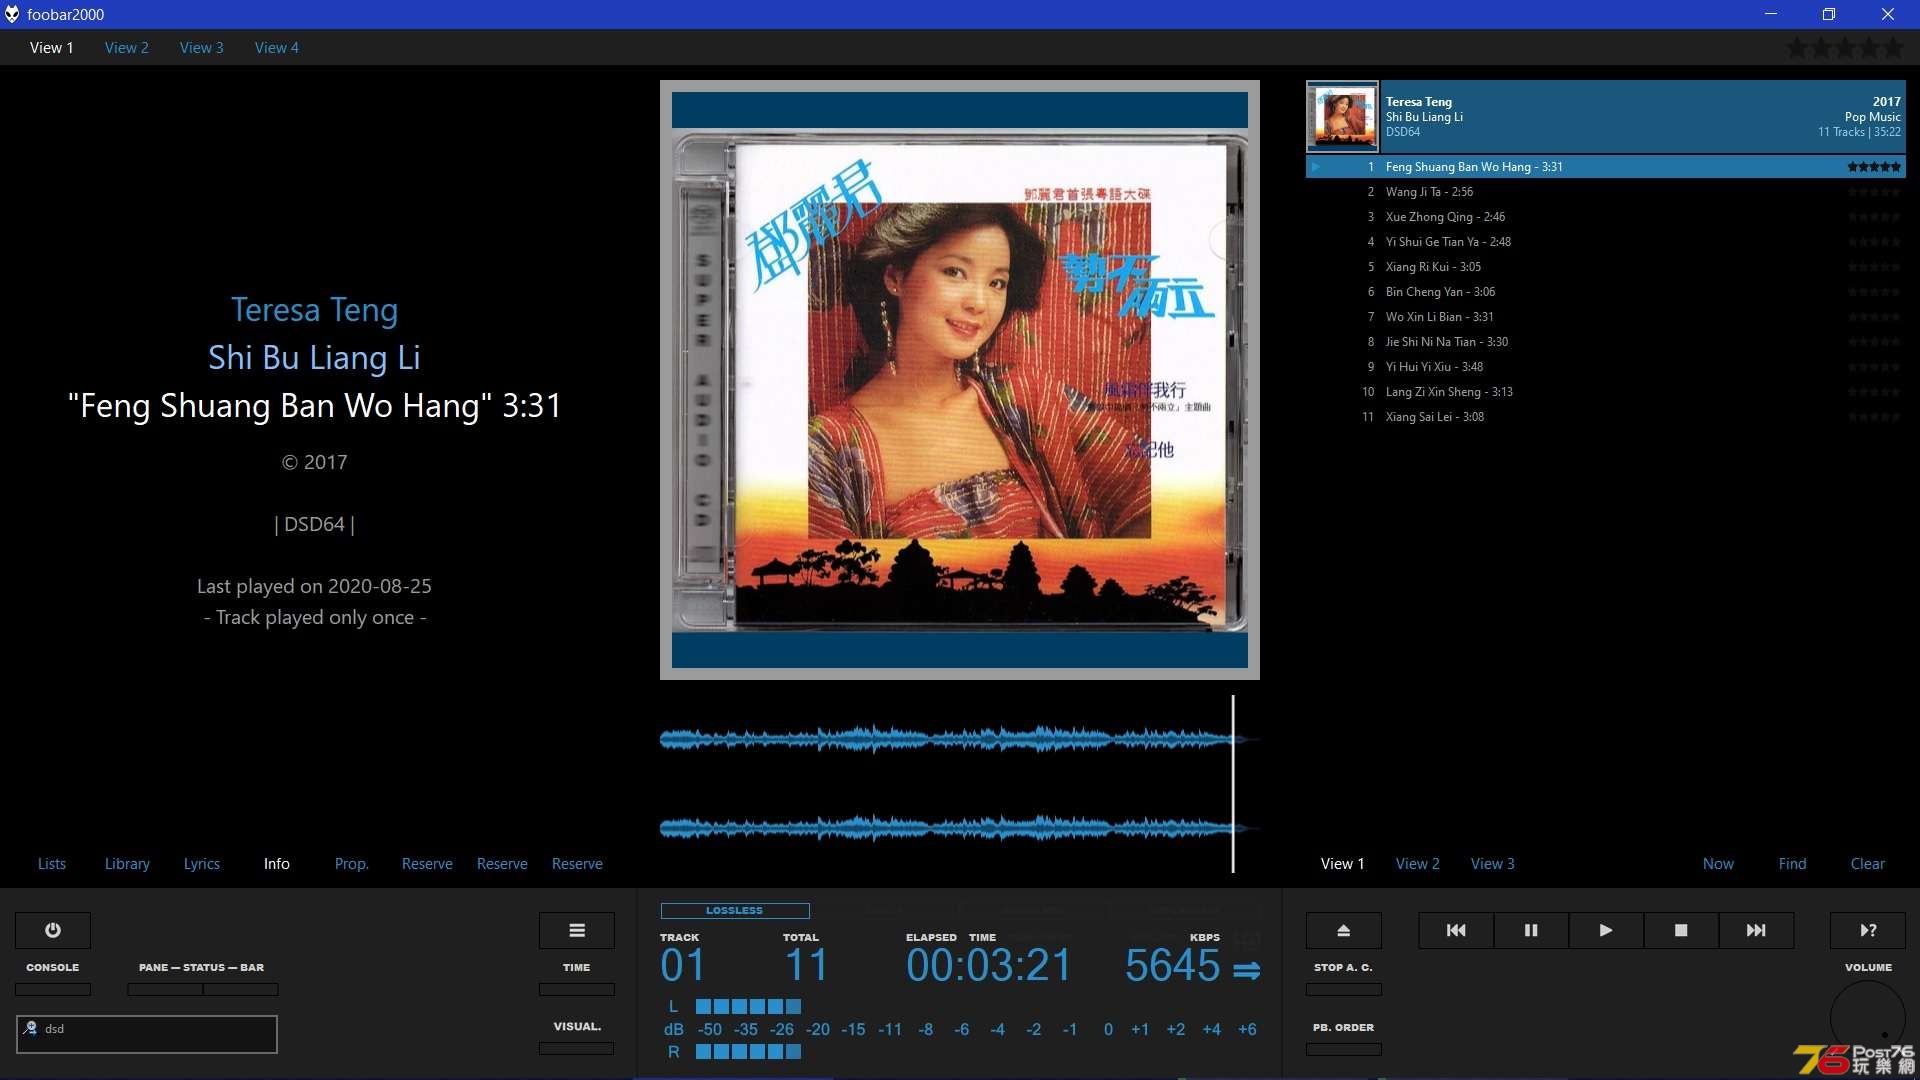This screenshot has width=1920, height=1080.
Task: Open the Lists tab
Action: coord(52,863)
